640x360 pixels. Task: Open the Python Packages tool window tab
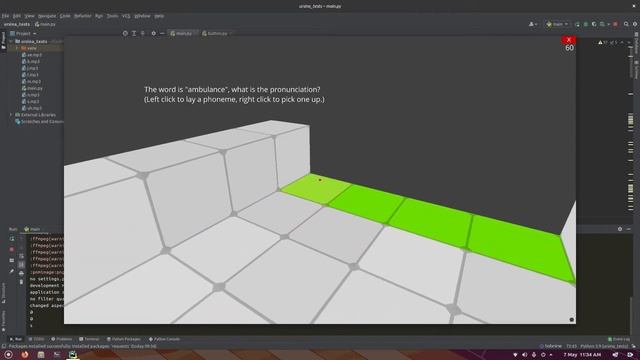pyautogui.click(x=123, y=339)
